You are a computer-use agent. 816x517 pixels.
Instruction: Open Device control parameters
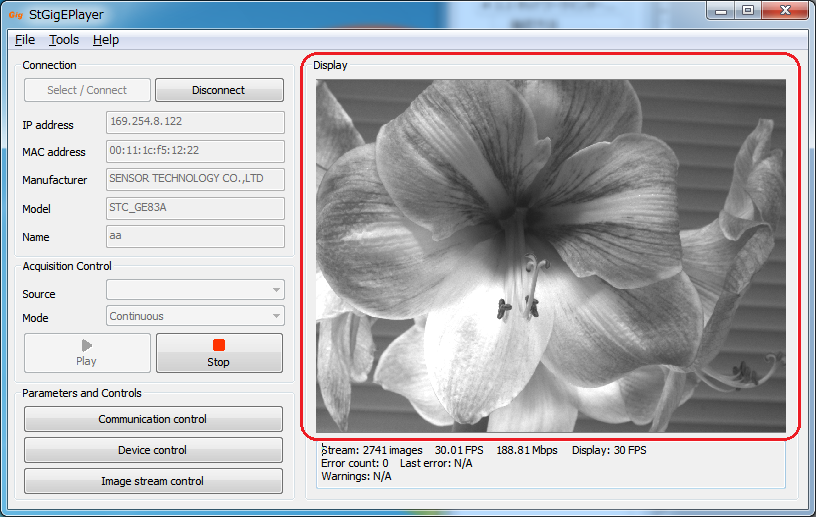(153, 450)
